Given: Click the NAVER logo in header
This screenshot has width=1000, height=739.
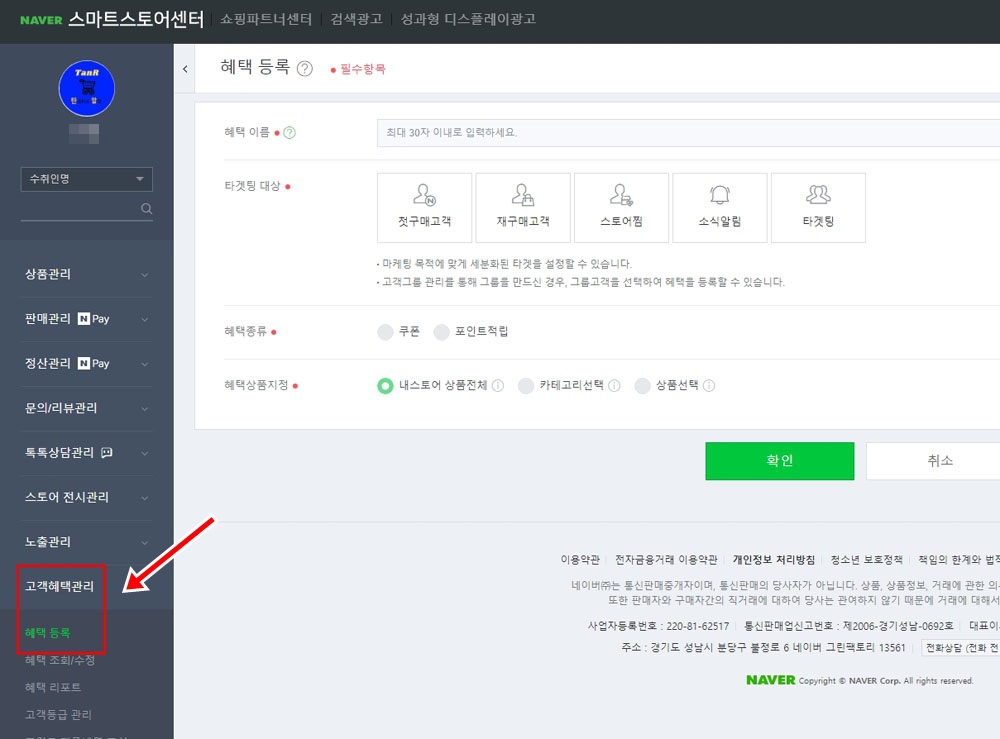Looking at the screenshot, I should (x=41, y=20).
